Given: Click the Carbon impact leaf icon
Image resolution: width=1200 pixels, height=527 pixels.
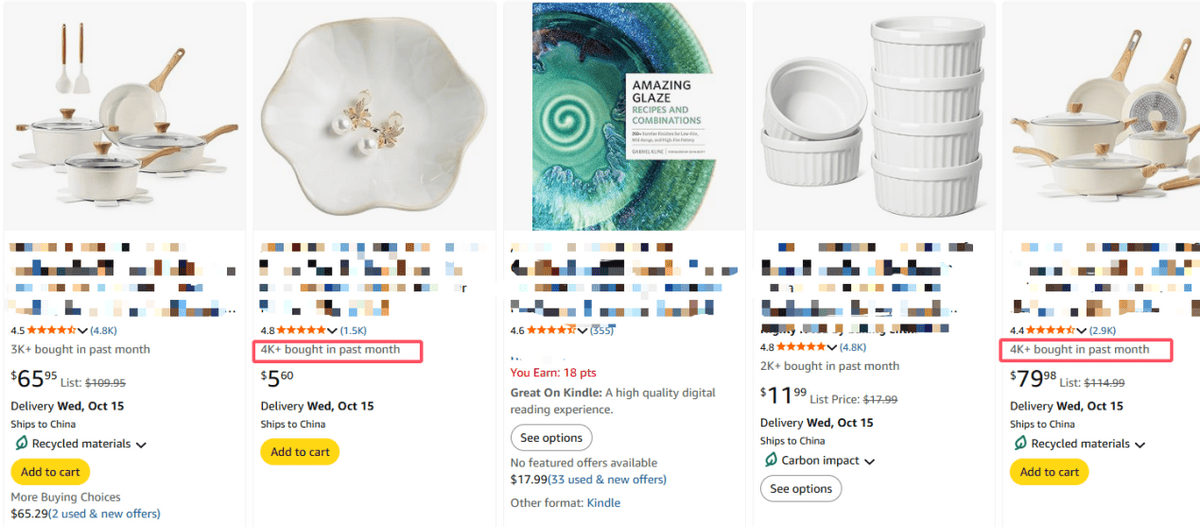Looking at the screenshot, I should tap(771, 460).
